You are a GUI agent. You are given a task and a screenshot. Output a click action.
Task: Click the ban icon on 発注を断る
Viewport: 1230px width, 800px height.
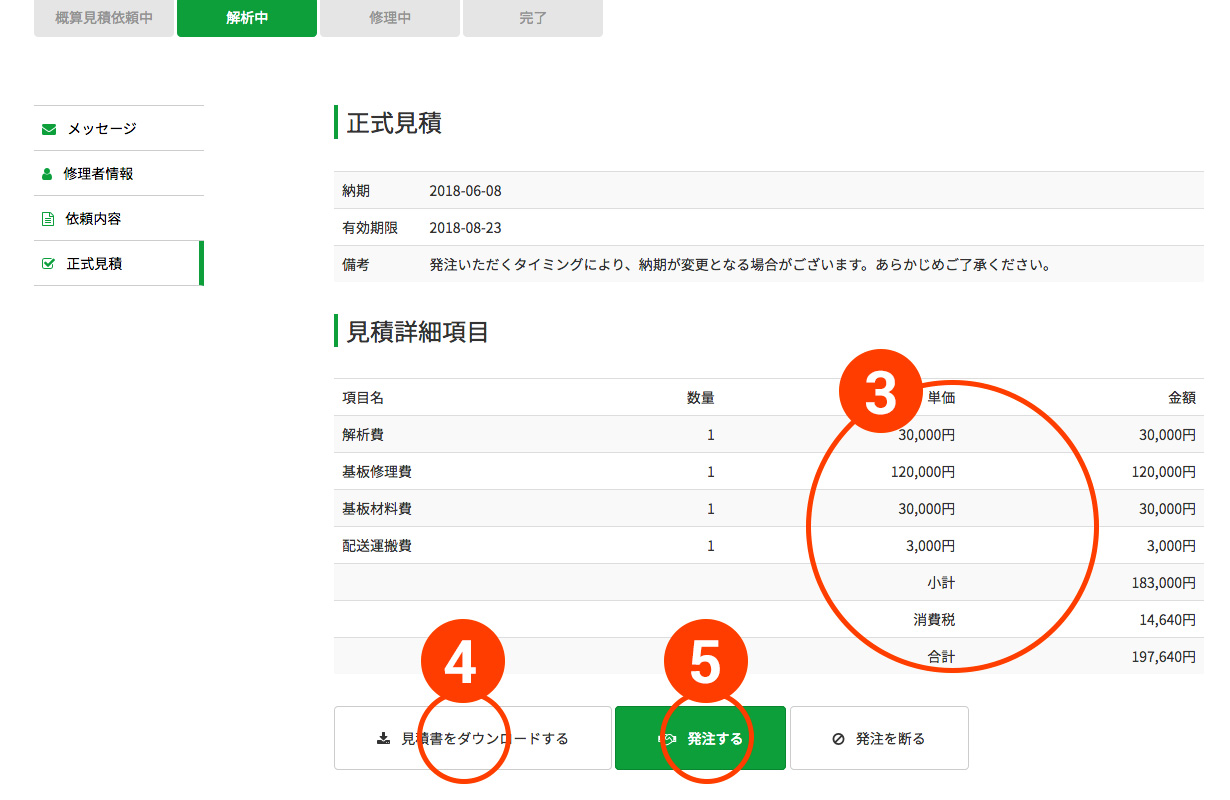(838, 739)
